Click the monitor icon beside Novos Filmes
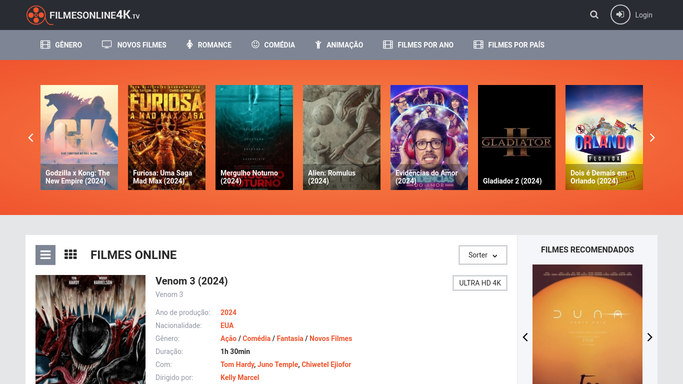The width and height of the screenshot is (683, 384). coord(107,44)
